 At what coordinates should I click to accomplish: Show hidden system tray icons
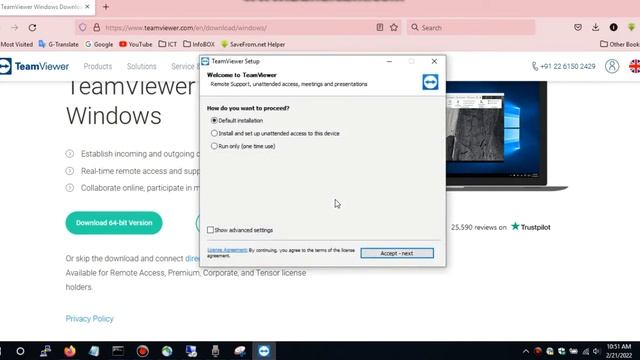coord(526,351)
